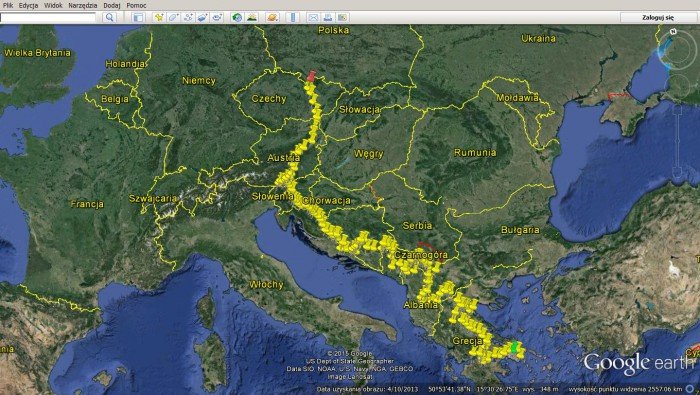
Task: Open the Plik menu
Action: pyautogui.click(x=8, y=5)
